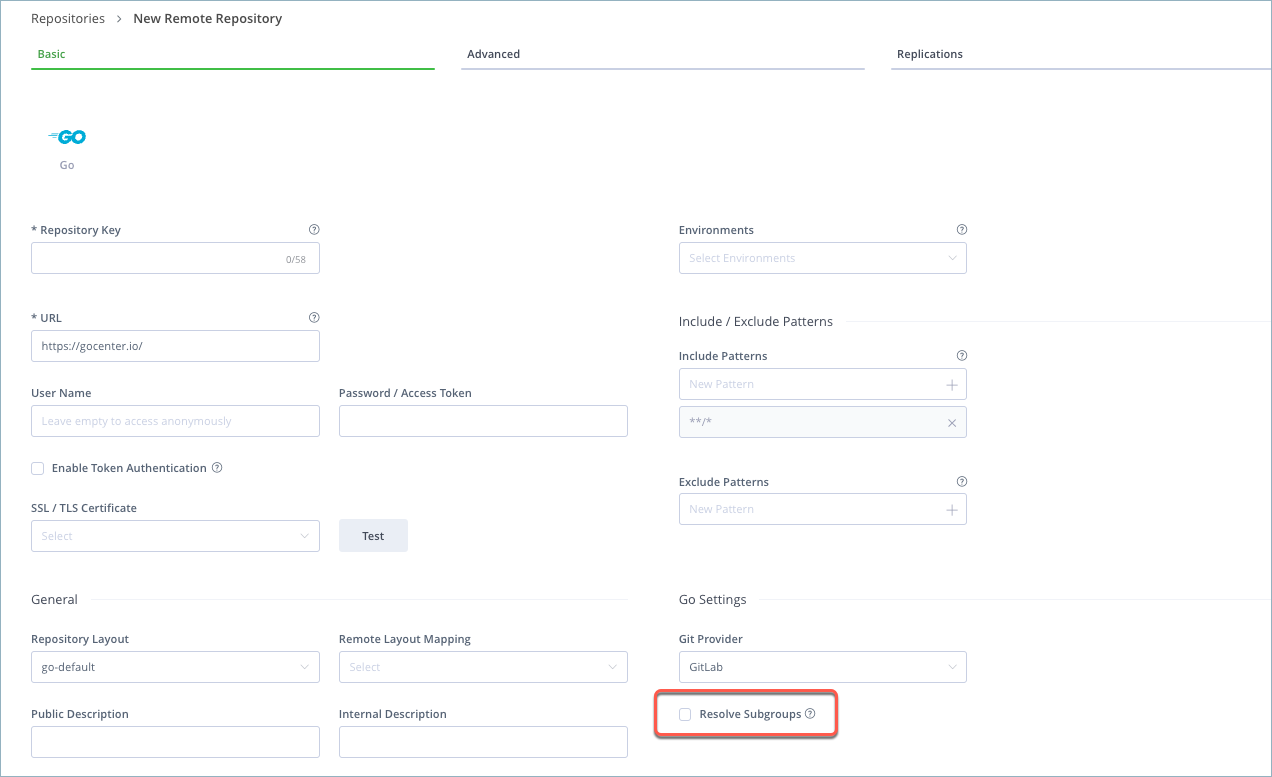Viewport: 1272px width, 777px height.
Task: Click the Test connection button
Action: coord(372,535)
